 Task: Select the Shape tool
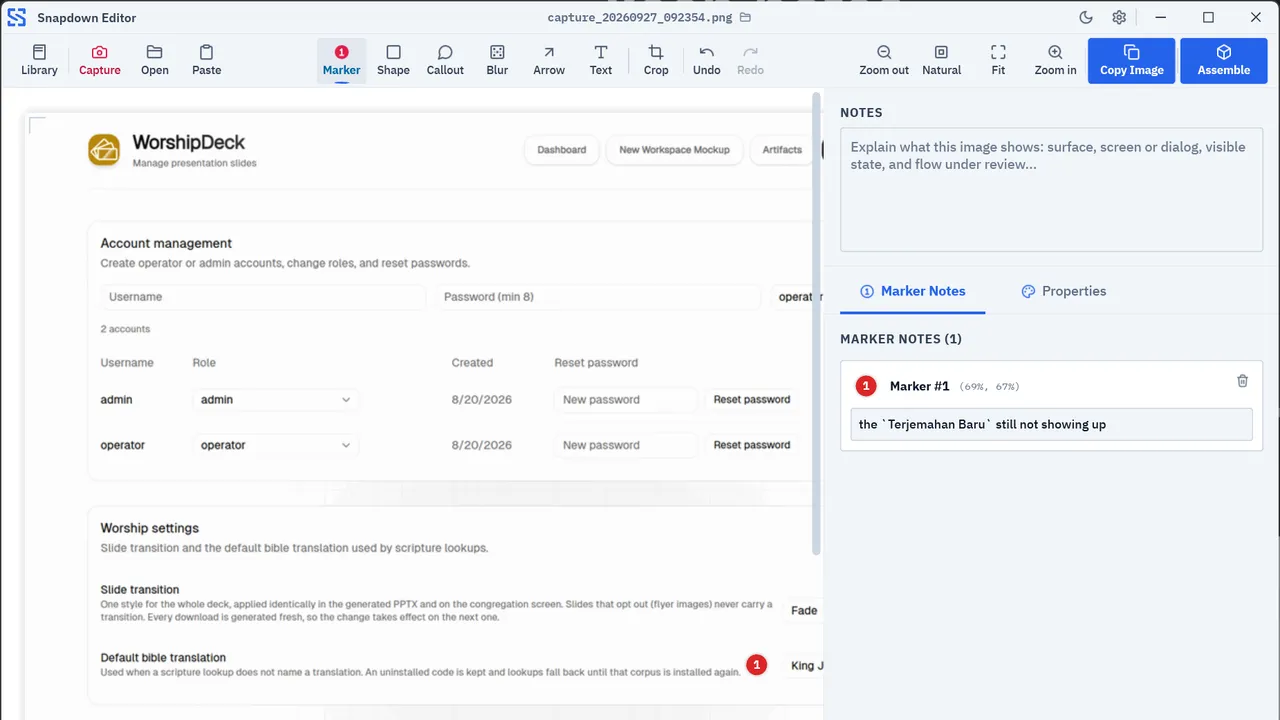tap(393, 60)
